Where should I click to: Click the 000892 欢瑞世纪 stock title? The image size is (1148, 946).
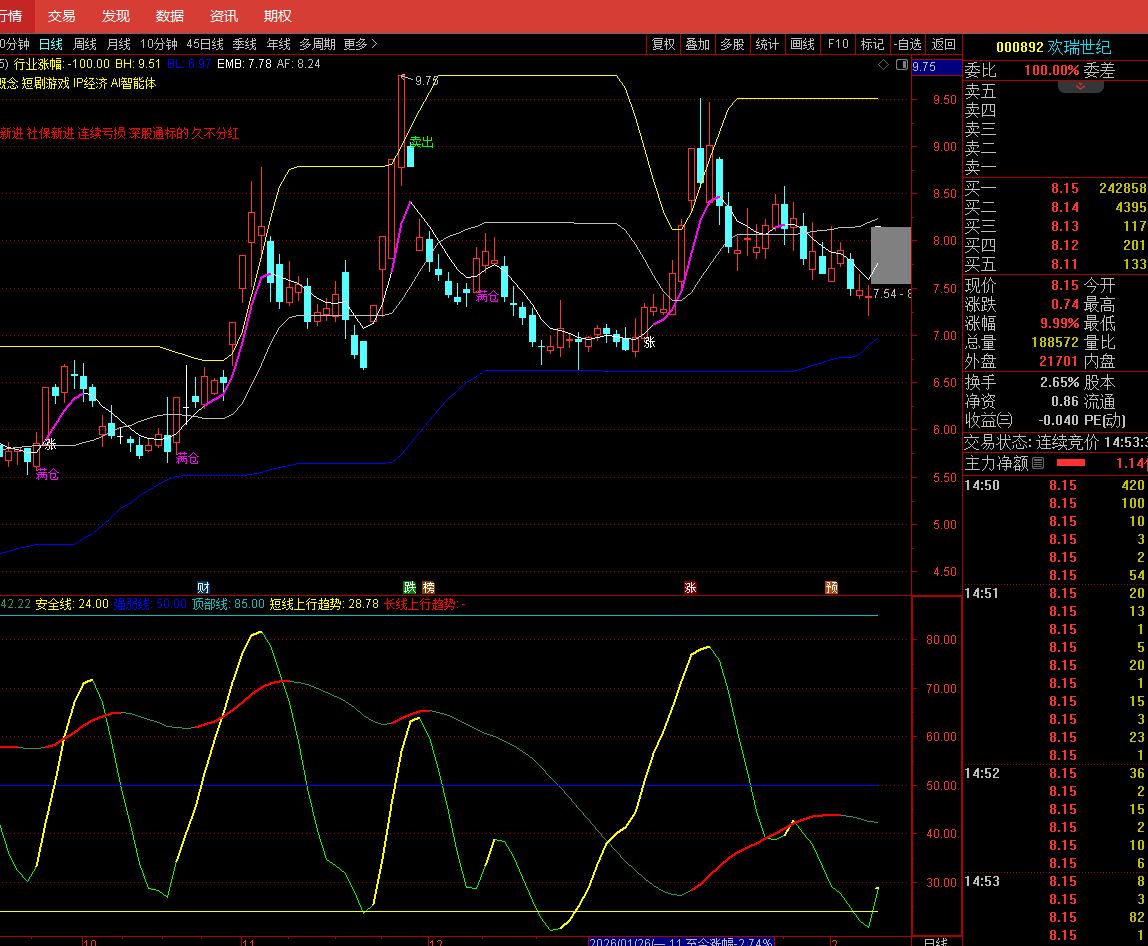(x=1053, y=47)
